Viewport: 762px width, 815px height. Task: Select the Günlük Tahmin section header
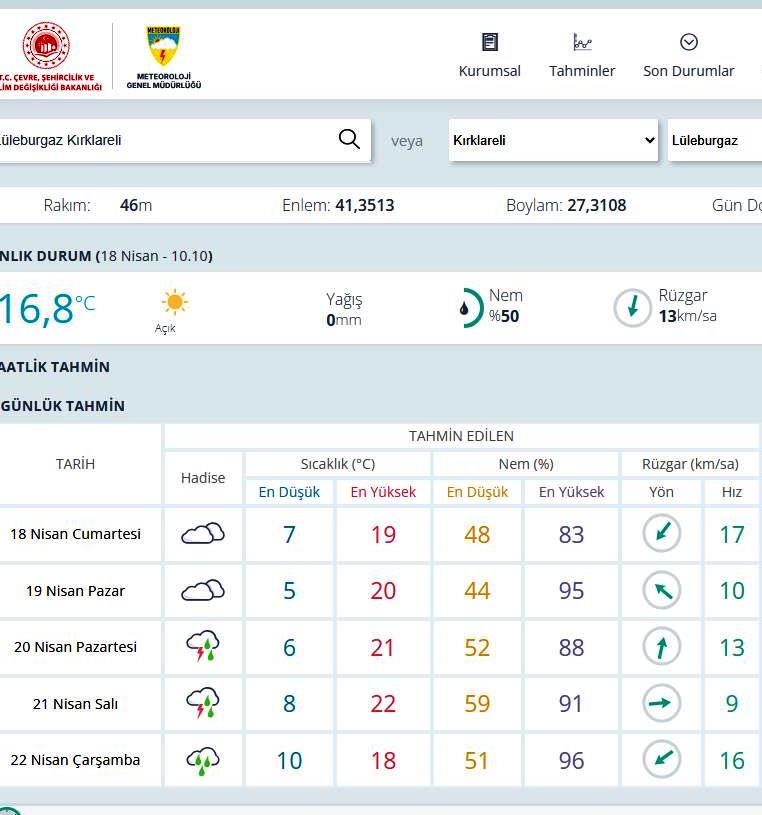point(63,406)
